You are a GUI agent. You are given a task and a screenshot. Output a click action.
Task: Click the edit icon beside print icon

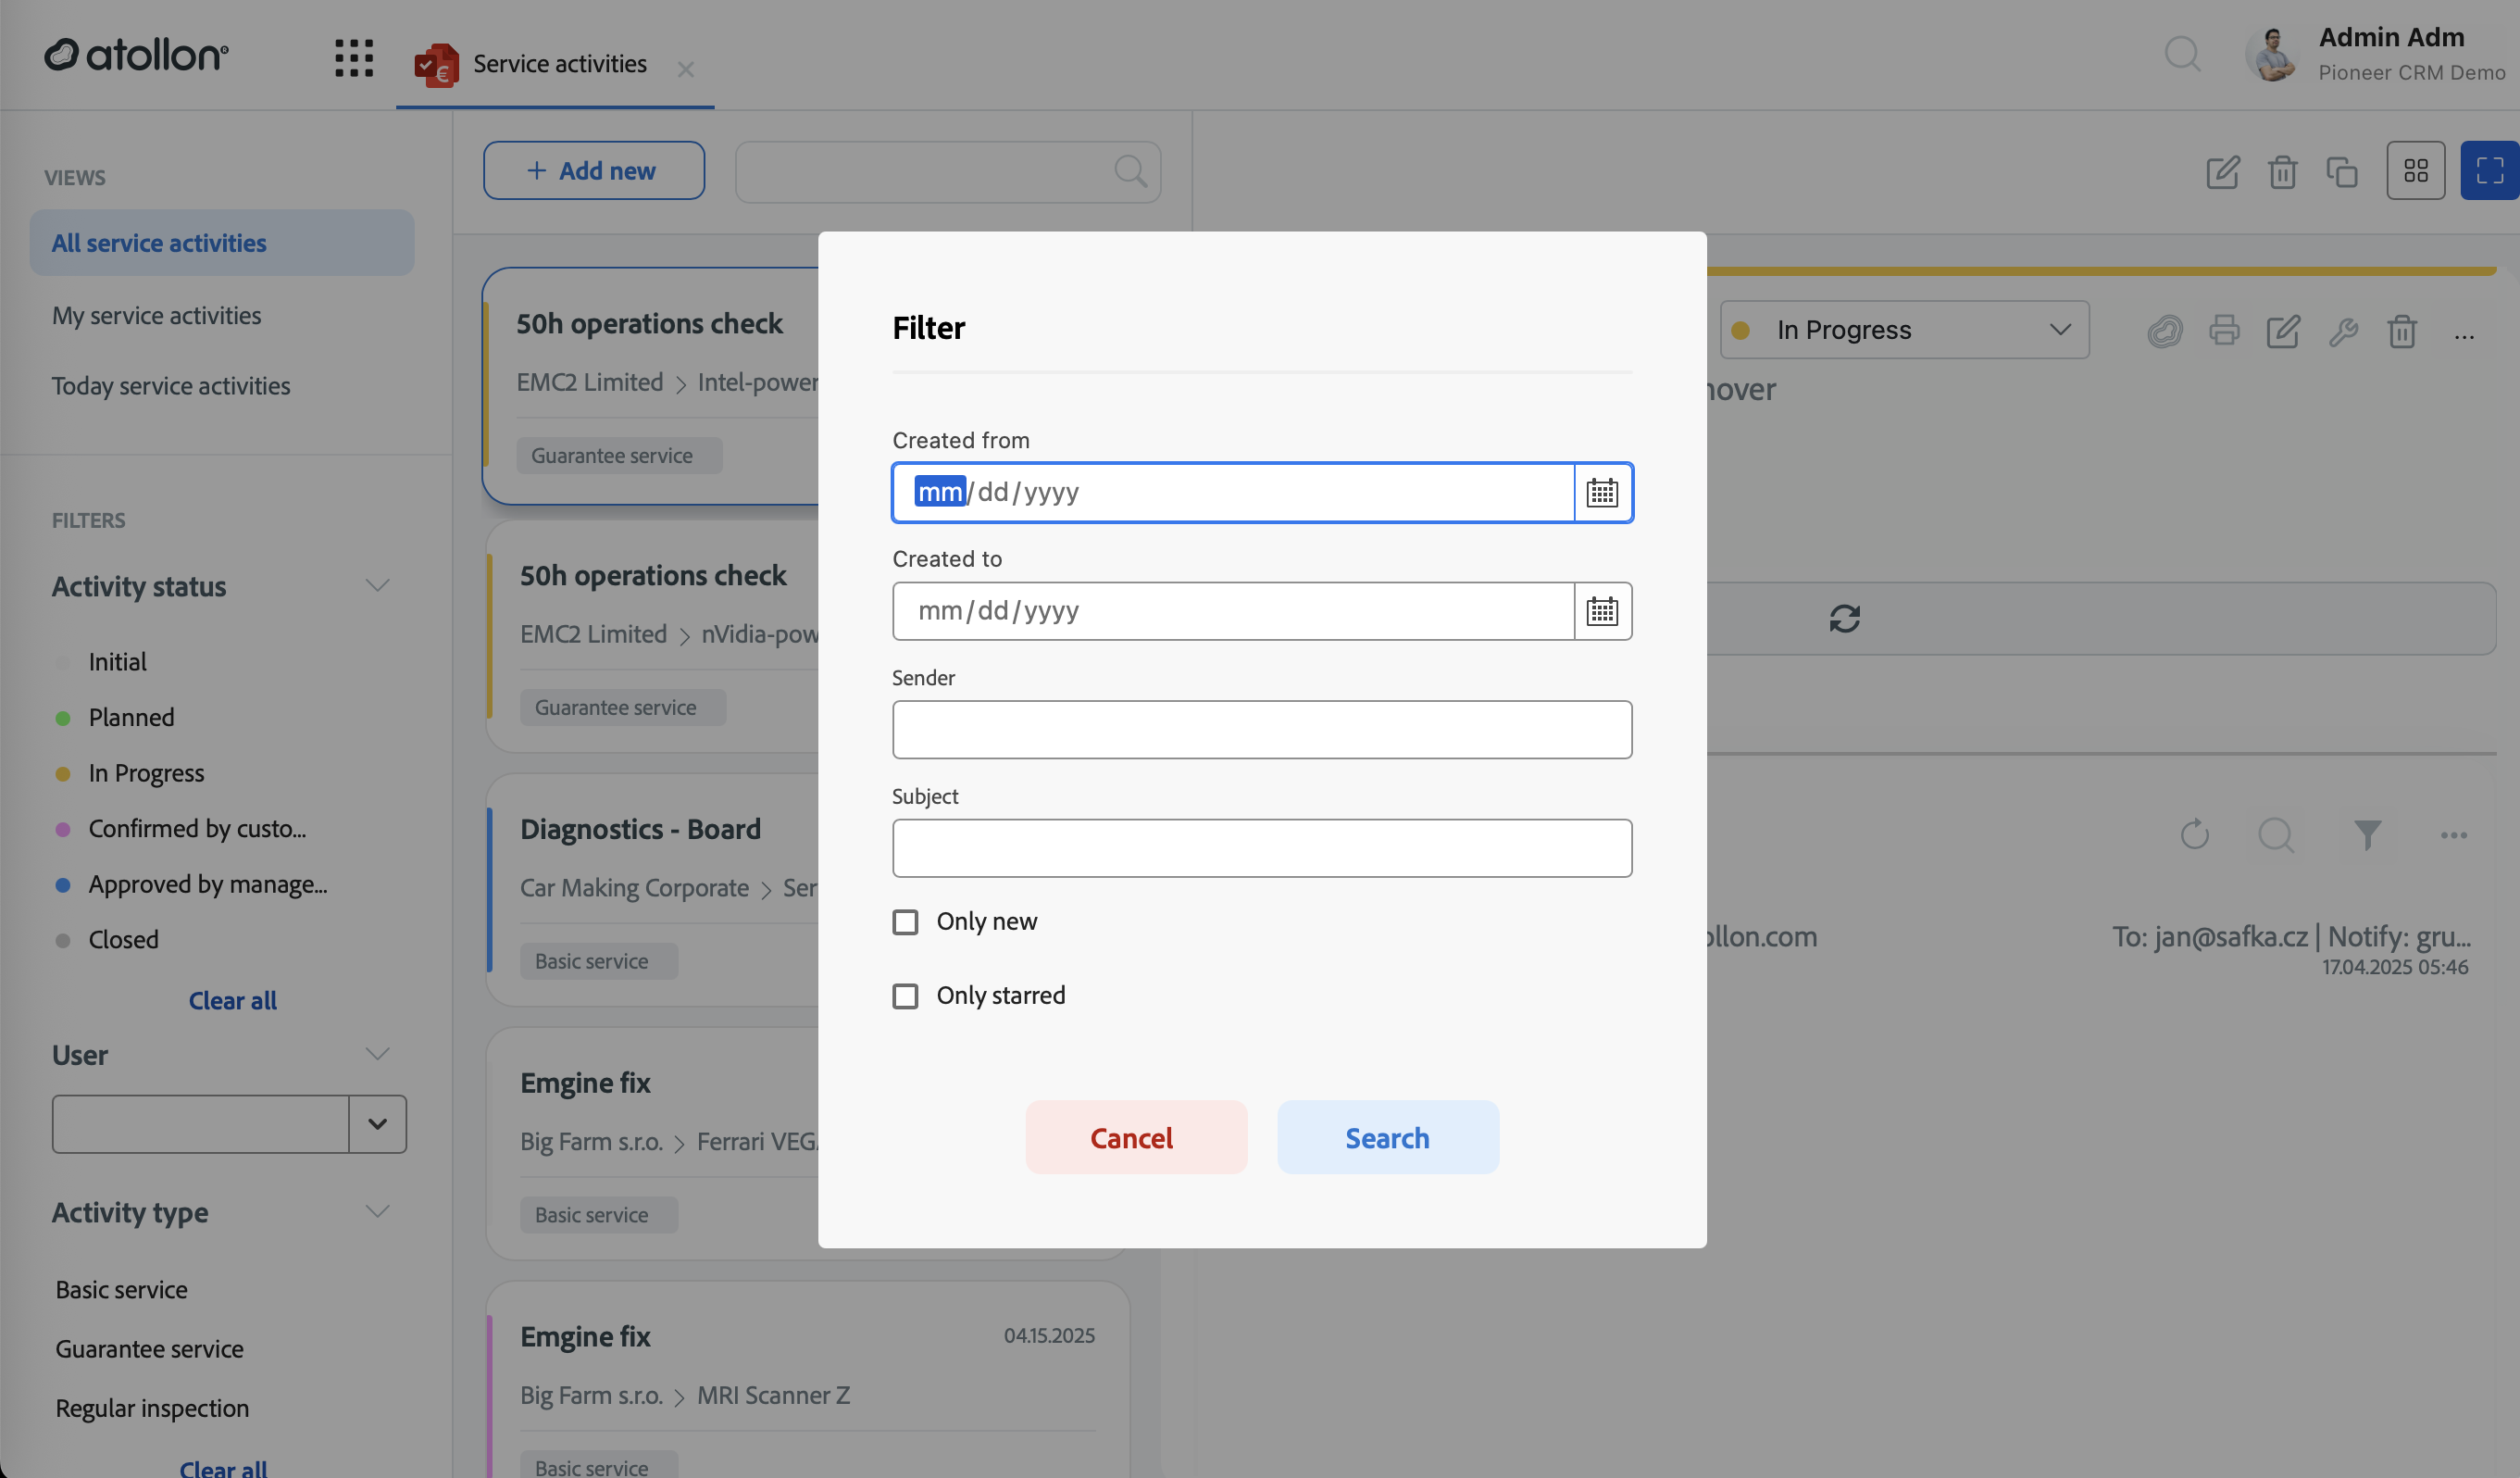[2283, 331]
